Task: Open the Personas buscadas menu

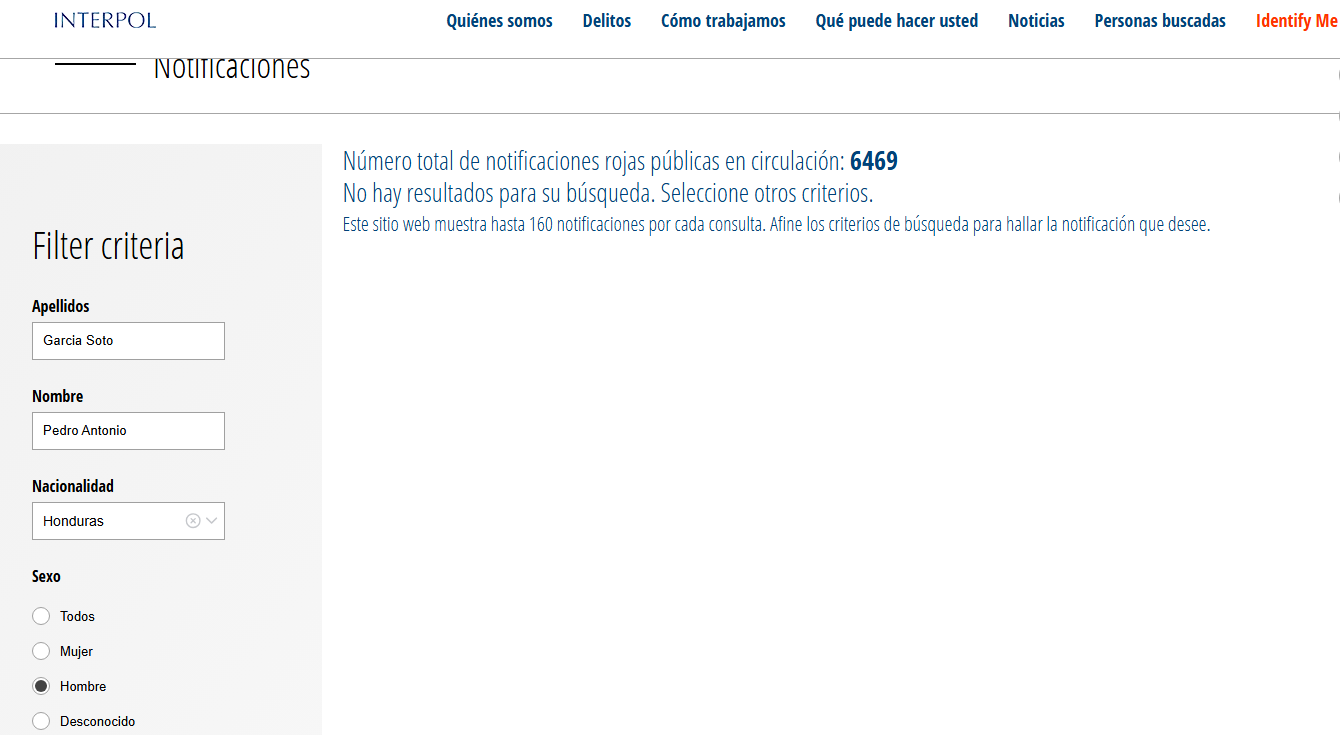Action: pyautogui.click(x=1160, y=21)
